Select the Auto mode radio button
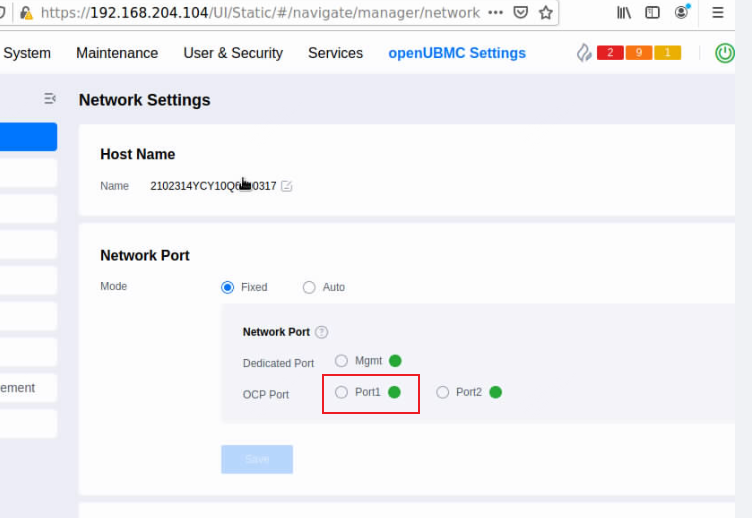The image size is (752, 518). click(x=309, y=287)
